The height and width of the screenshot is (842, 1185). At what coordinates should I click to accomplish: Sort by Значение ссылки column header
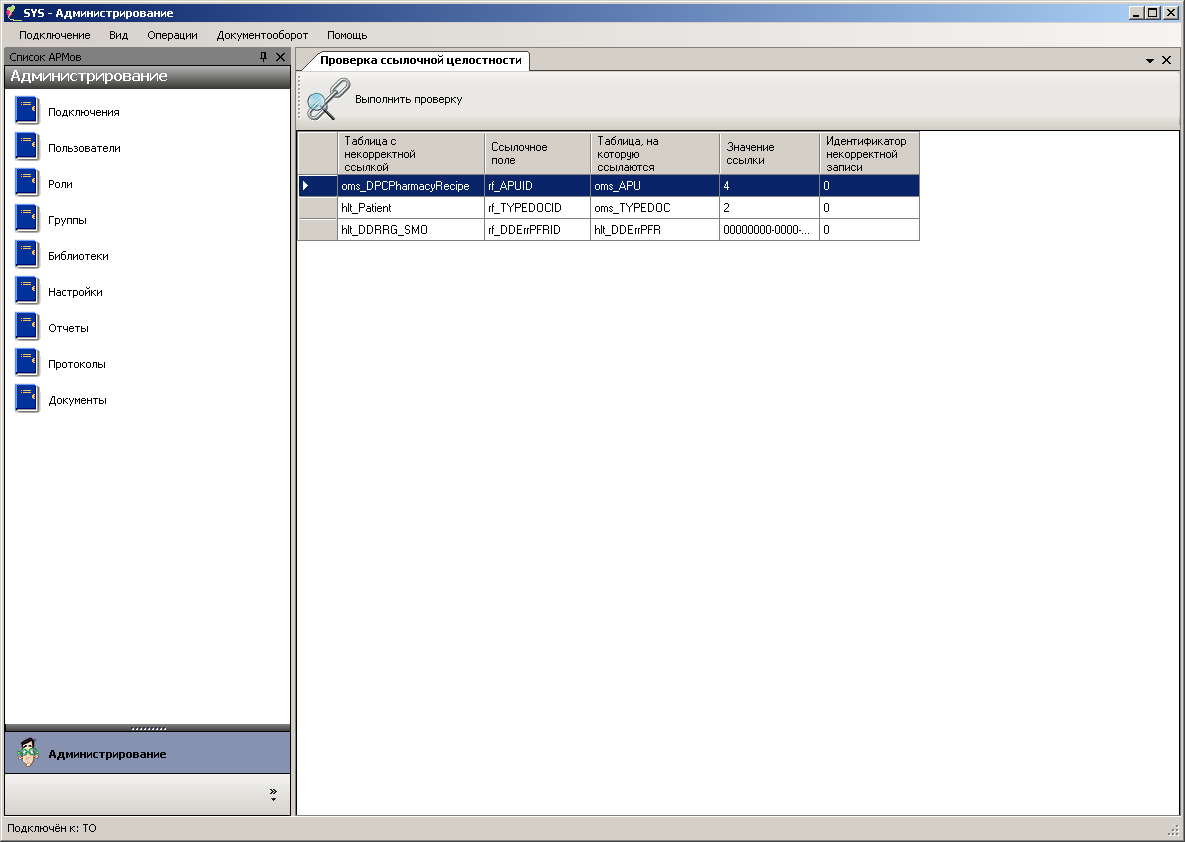coord(769,153)
